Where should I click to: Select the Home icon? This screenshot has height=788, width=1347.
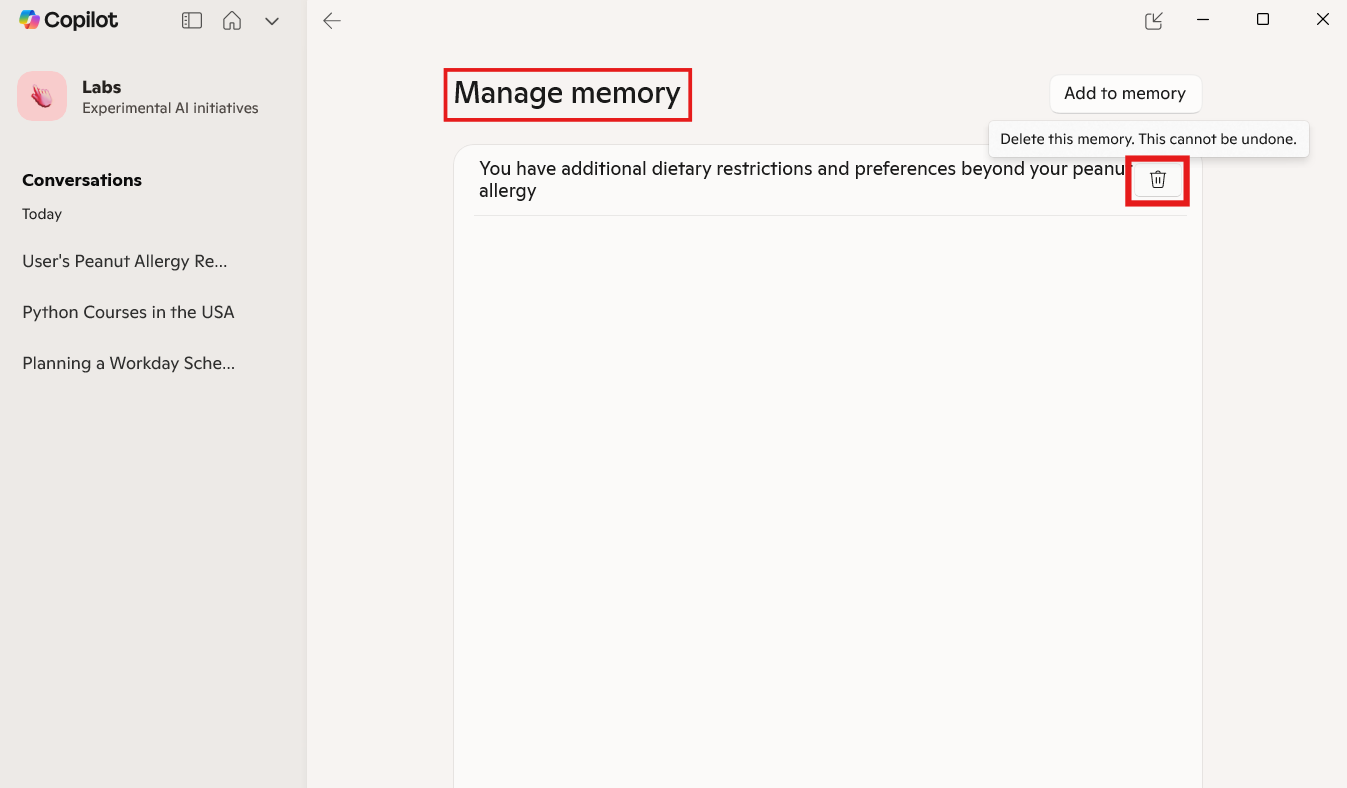click(231, 19)
